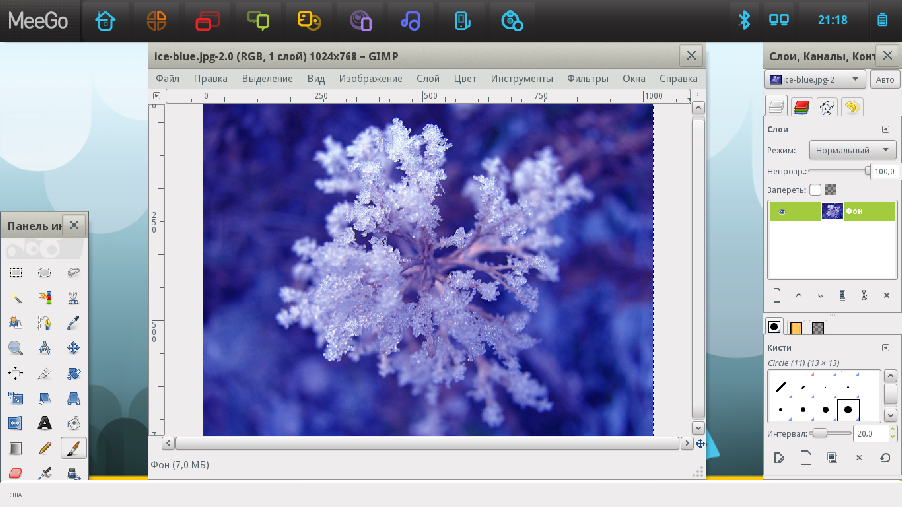Open the Фильтры menu
Screen dimensions: 902x507
coord(587,79)
